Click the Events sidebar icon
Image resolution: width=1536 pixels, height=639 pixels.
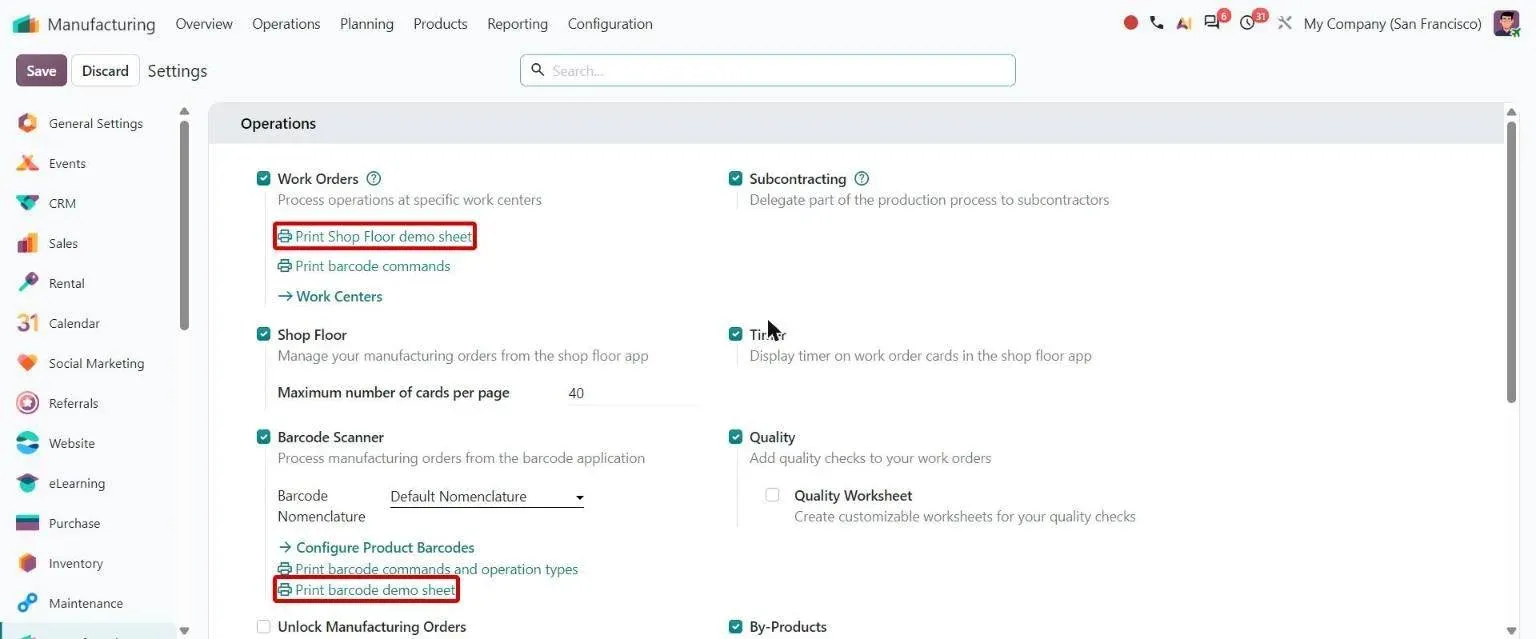point(28,163)
